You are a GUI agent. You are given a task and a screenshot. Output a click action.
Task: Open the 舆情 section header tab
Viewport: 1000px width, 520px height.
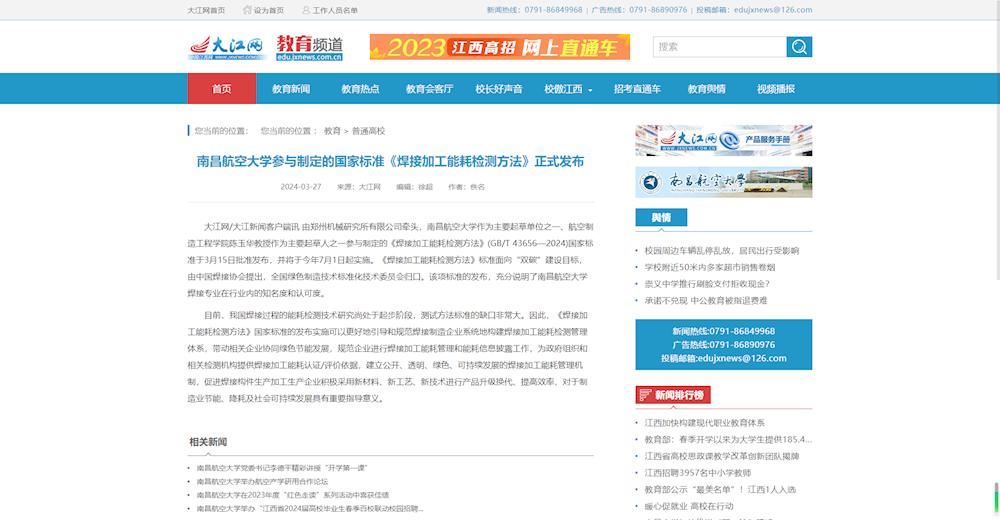(x=661, y=218)
